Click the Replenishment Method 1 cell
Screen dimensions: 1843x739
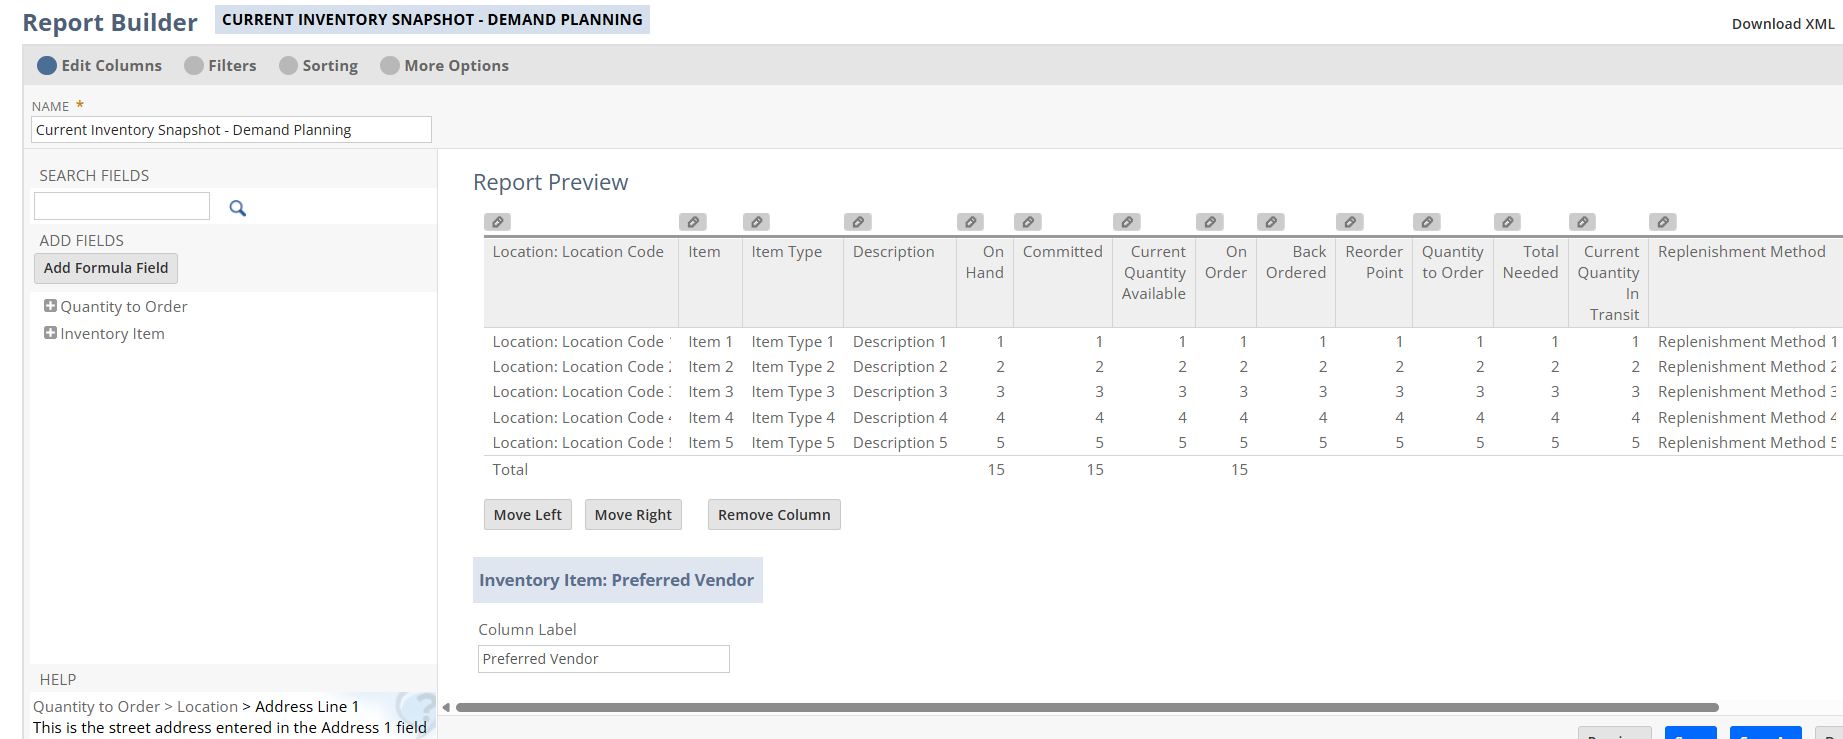[x=1747, y=342]
